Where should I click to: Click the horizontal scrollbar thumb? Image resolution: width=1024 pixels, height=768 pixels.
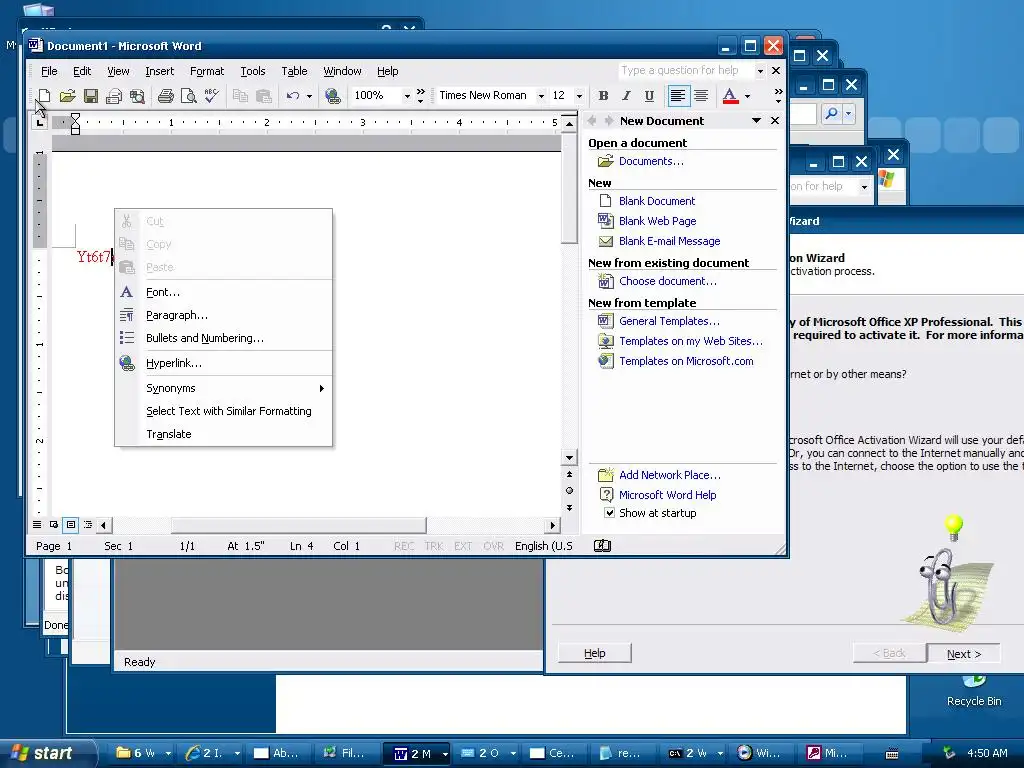(x=298, y=525)
